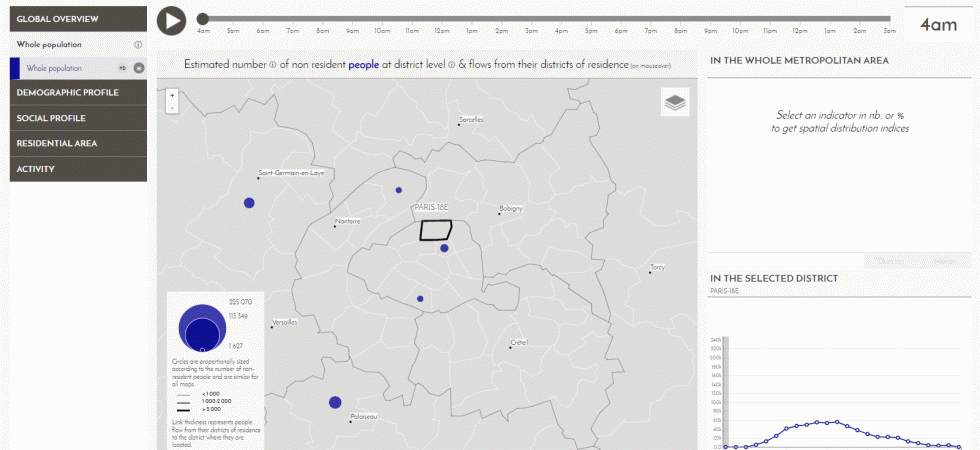
Task: Open the Activity menu section
Action: pos(78,169)
